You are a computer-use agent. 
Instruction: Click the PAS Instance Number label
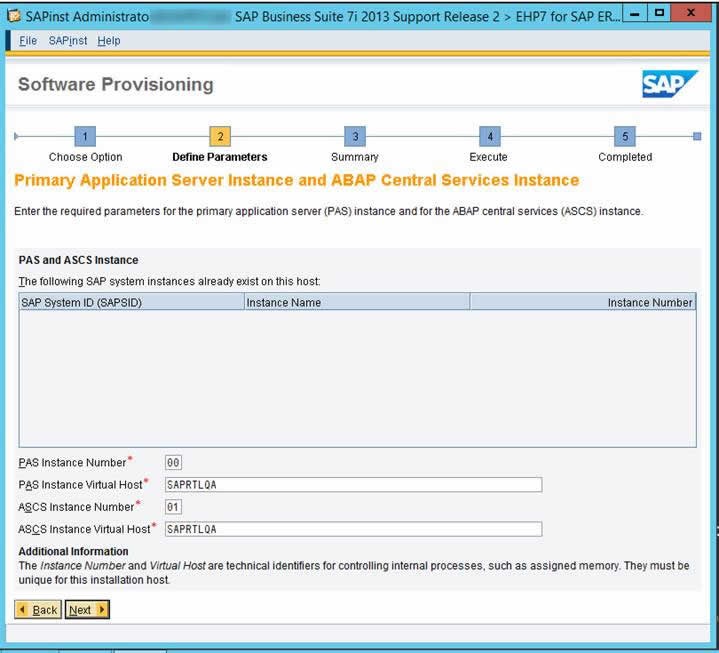72,463
